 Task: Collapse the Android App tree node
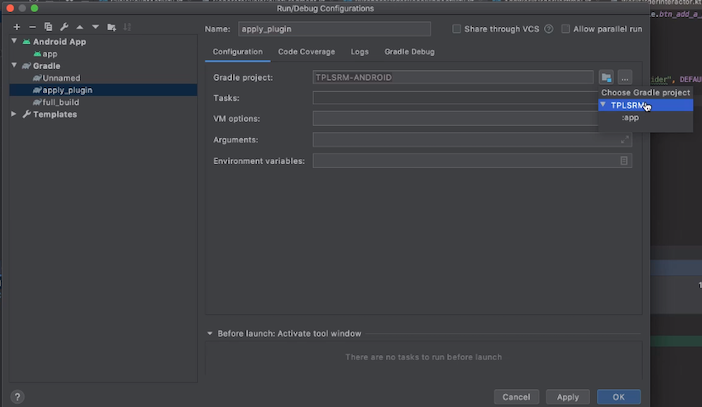(15, 42)
